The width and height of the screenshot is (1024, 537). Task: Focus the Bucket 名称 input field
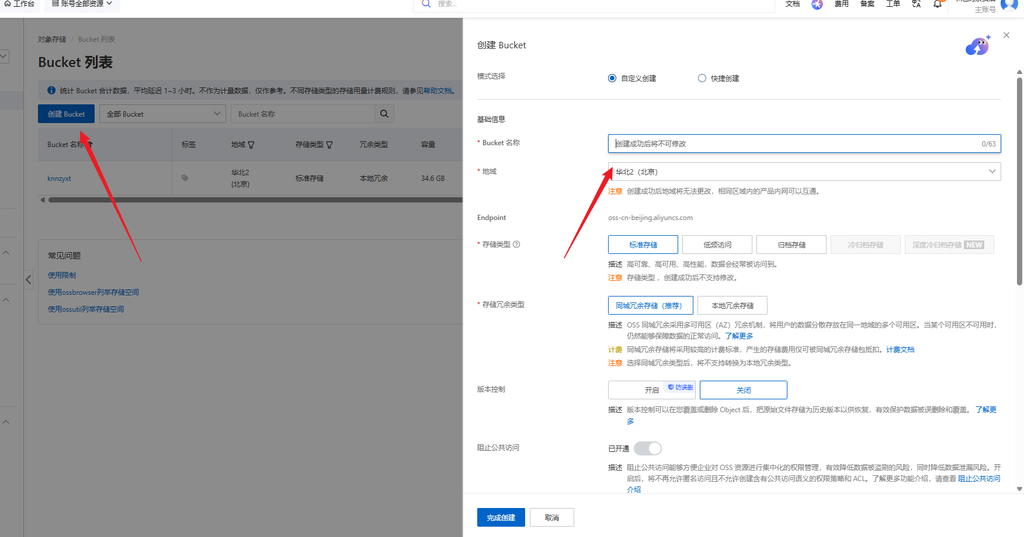pos(804,143)
